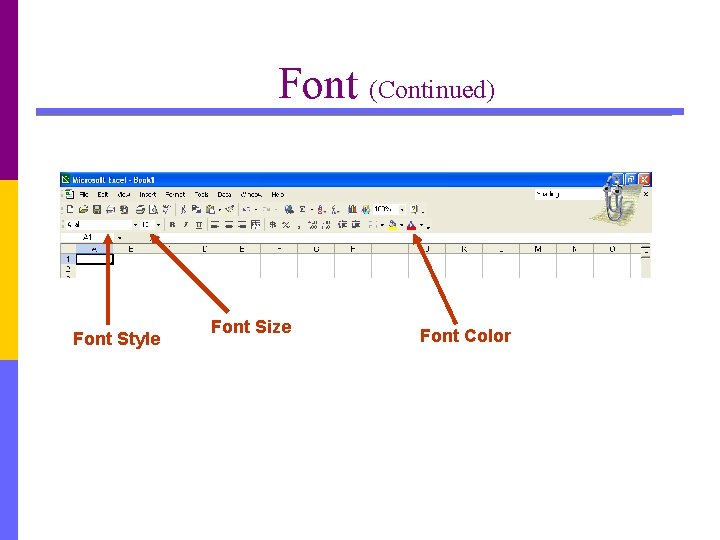Open the View menu

pos(124,194)
